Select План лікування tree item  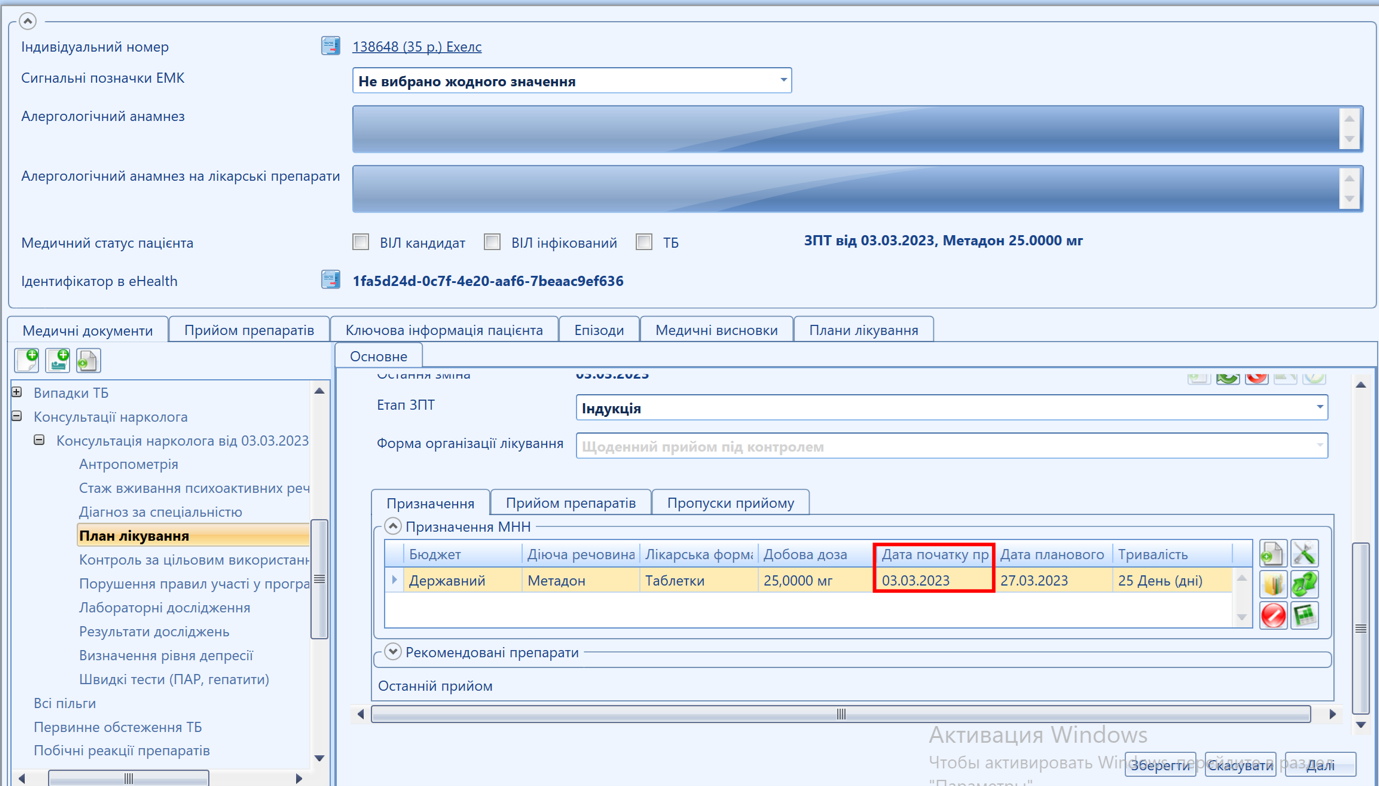[x=192, y=536]
